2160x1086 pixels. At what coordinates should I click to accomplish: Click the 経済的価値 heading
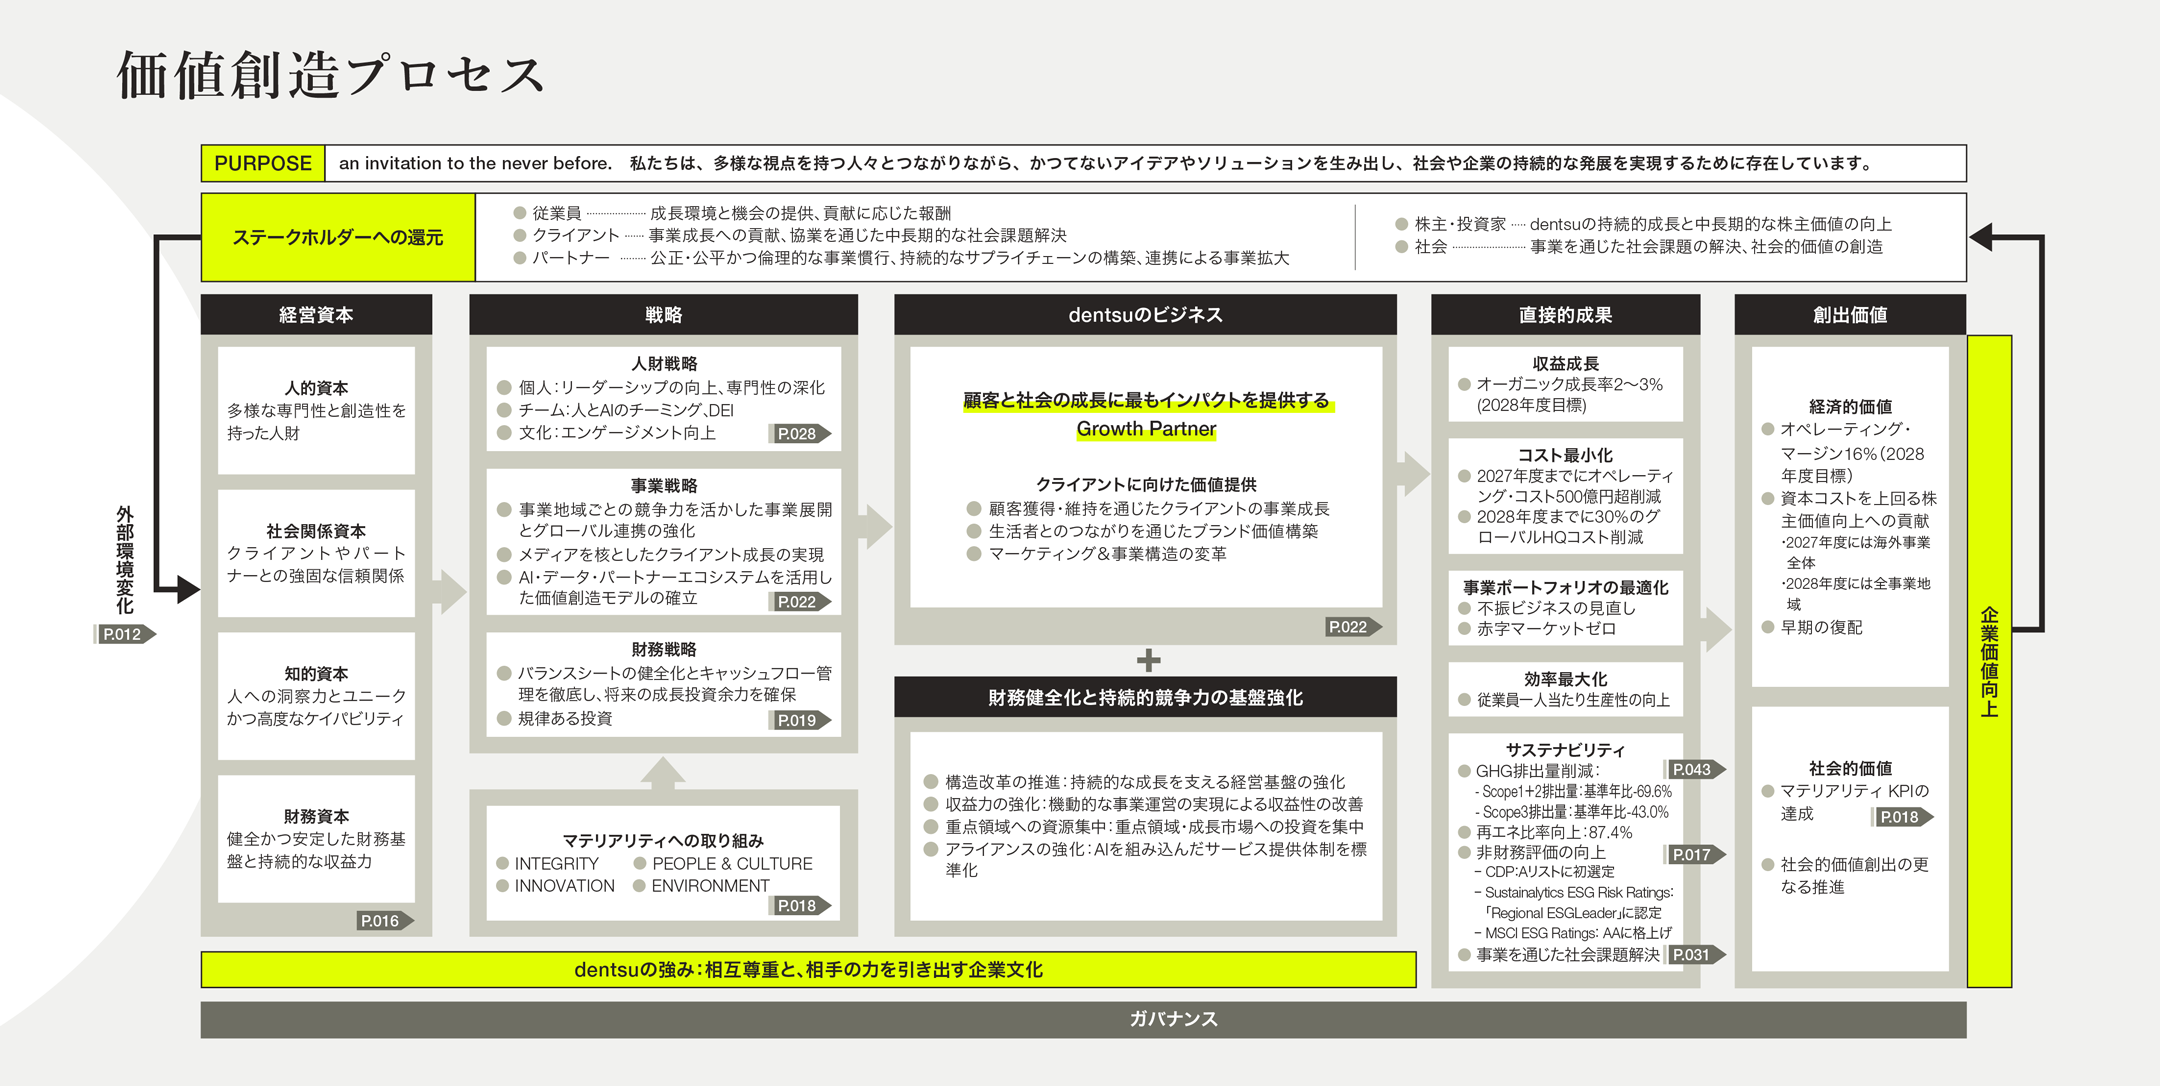pos(1850,406)
